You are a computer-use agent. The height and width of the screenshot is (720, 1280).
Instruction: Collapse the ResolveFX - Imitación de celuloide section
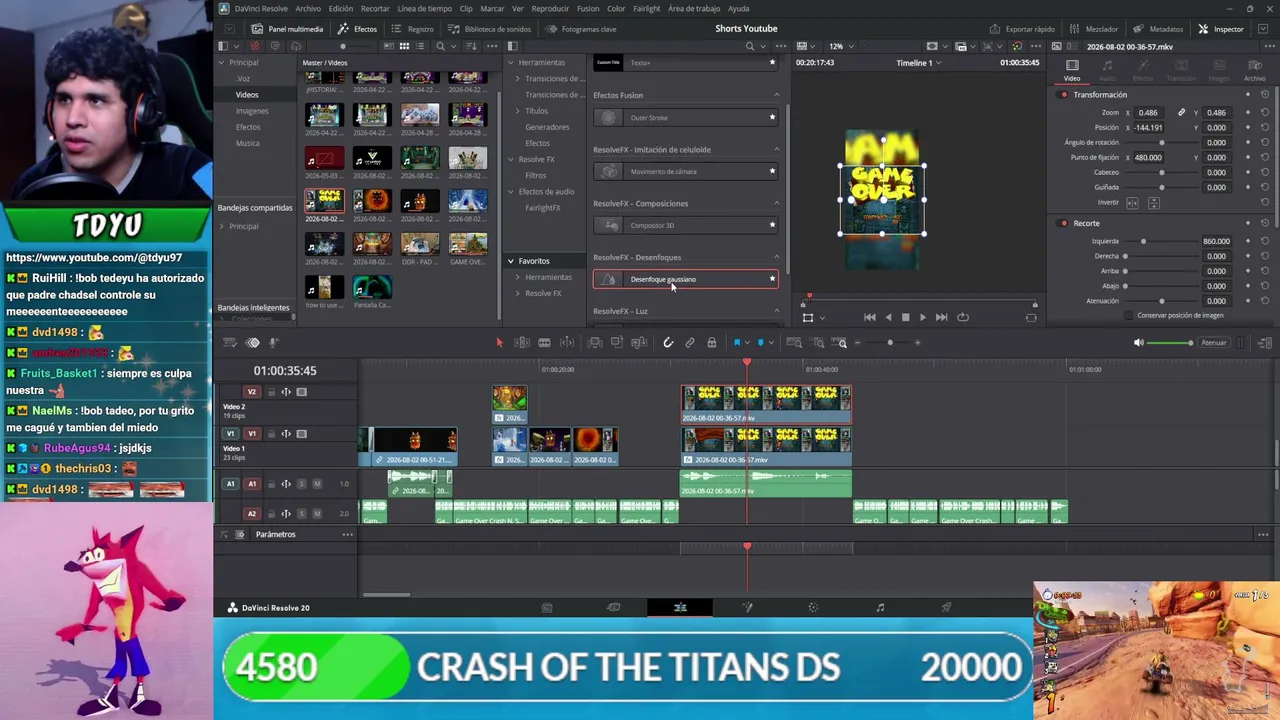(x=777, y=149)
